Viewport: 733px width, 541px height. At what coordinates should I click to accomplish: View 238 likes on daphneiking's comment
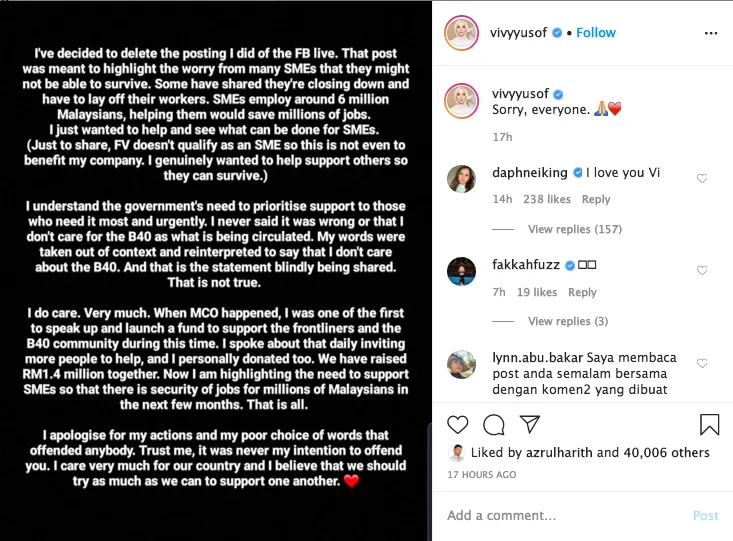546,199
